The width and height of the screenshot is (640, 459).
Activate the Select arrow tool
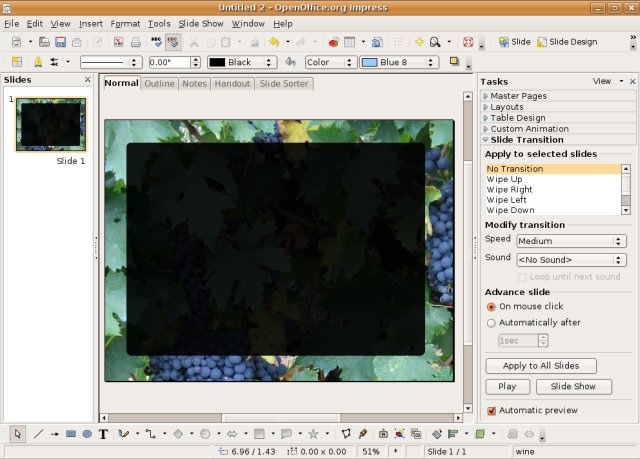coord(17,434)
